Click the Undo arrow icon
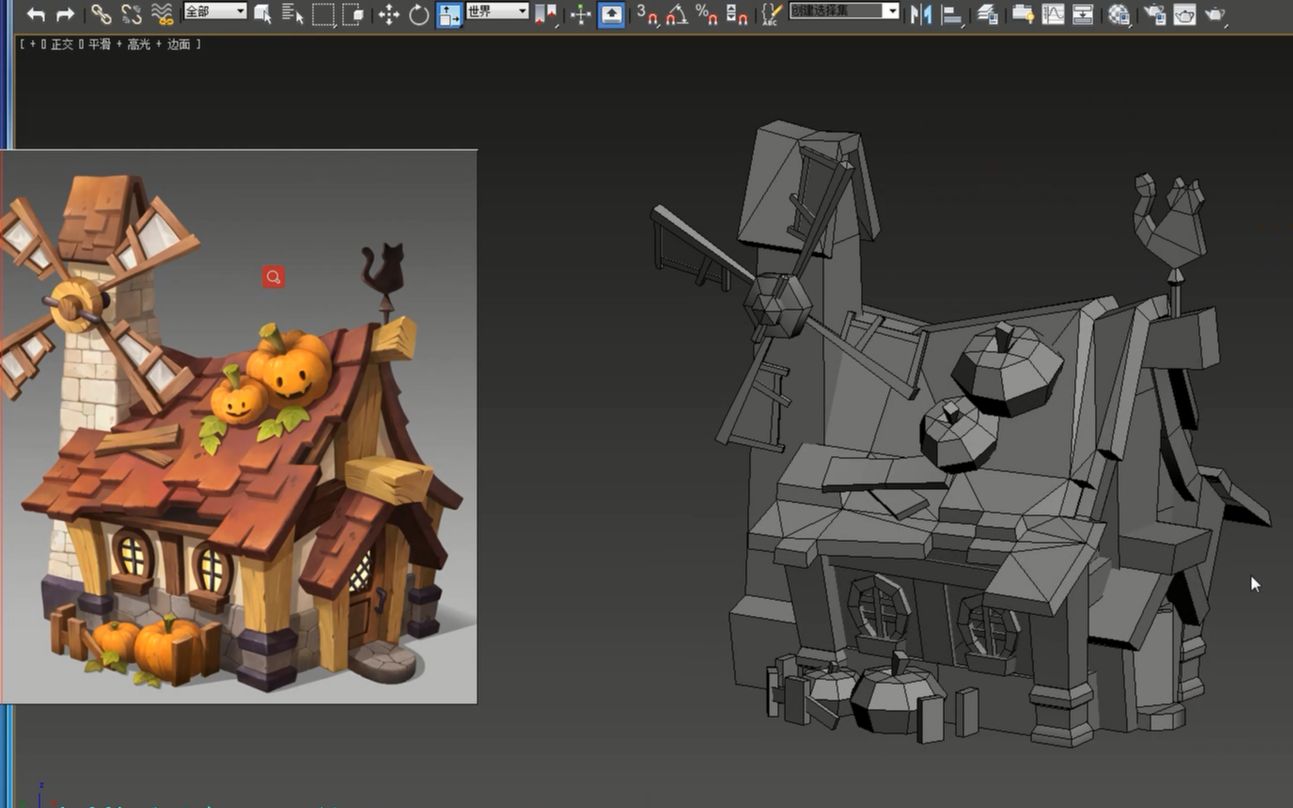The width and height of the screenshot is (1293, 808). 36,14
